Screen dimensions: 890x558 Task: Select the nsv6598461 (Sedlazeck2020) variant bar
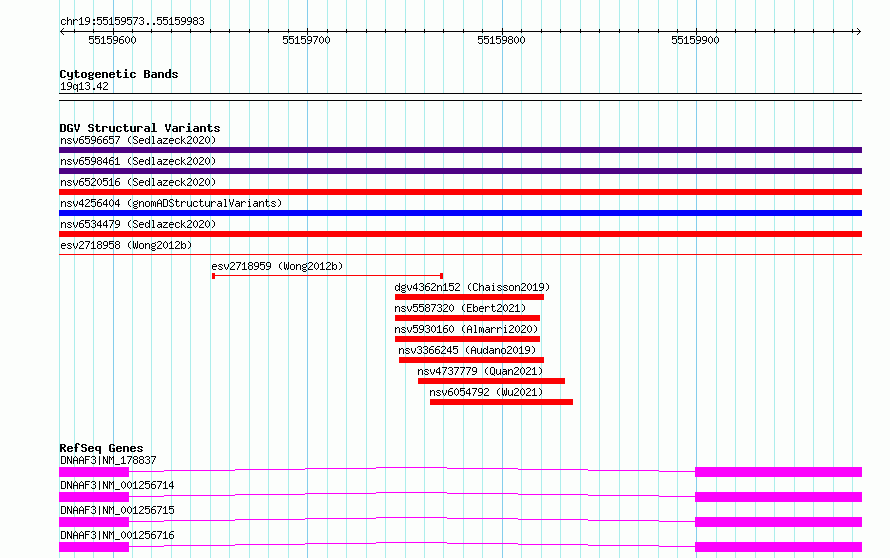point(460,171)
